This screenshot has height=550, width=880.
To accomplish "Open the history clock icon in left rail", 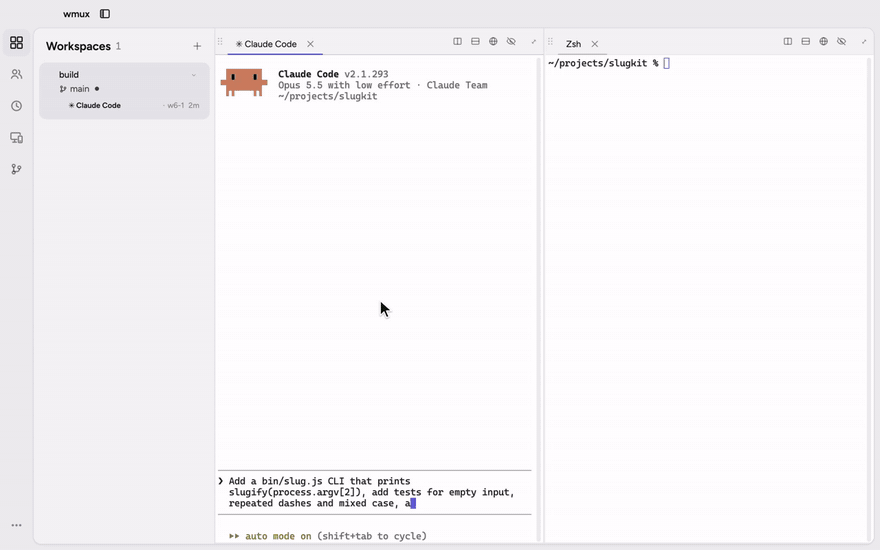I will pos(16,106).
